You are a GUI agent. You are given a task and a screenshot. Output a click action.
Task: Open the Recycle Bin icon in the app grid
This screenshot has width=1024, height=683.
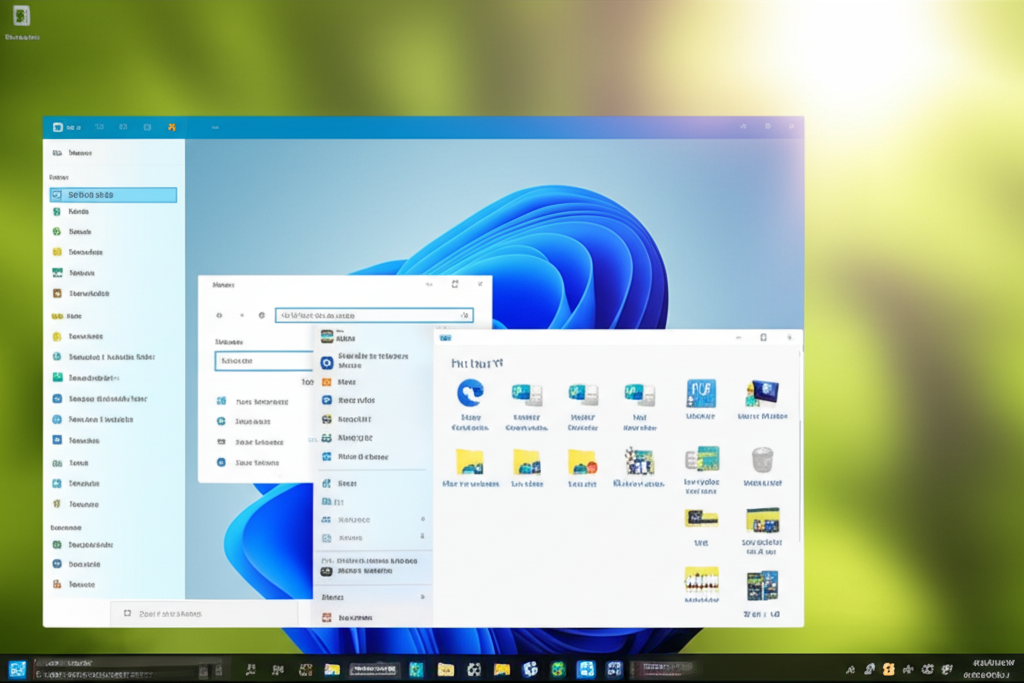point(762,460)
